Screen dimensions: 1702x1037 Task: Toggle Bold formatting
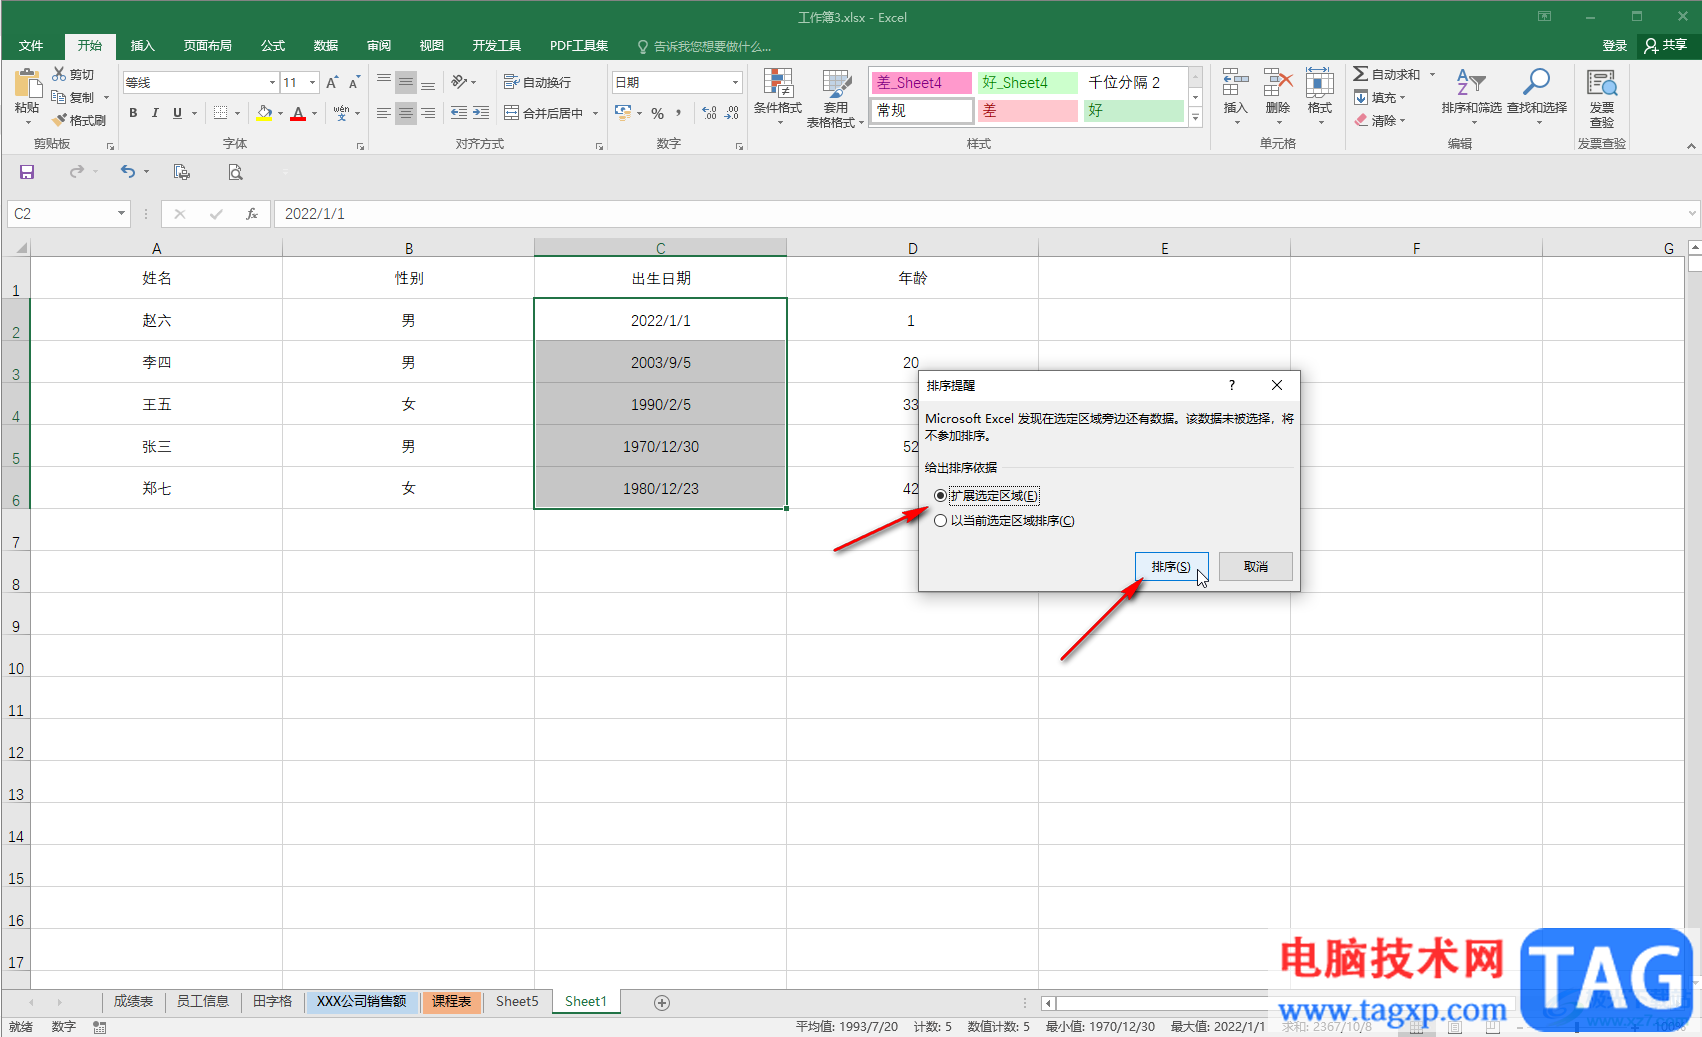[133, 113]
